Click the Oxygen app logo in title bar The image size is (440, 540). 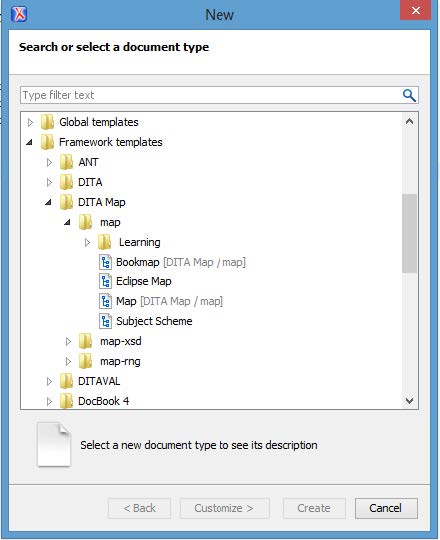(19, 14)
